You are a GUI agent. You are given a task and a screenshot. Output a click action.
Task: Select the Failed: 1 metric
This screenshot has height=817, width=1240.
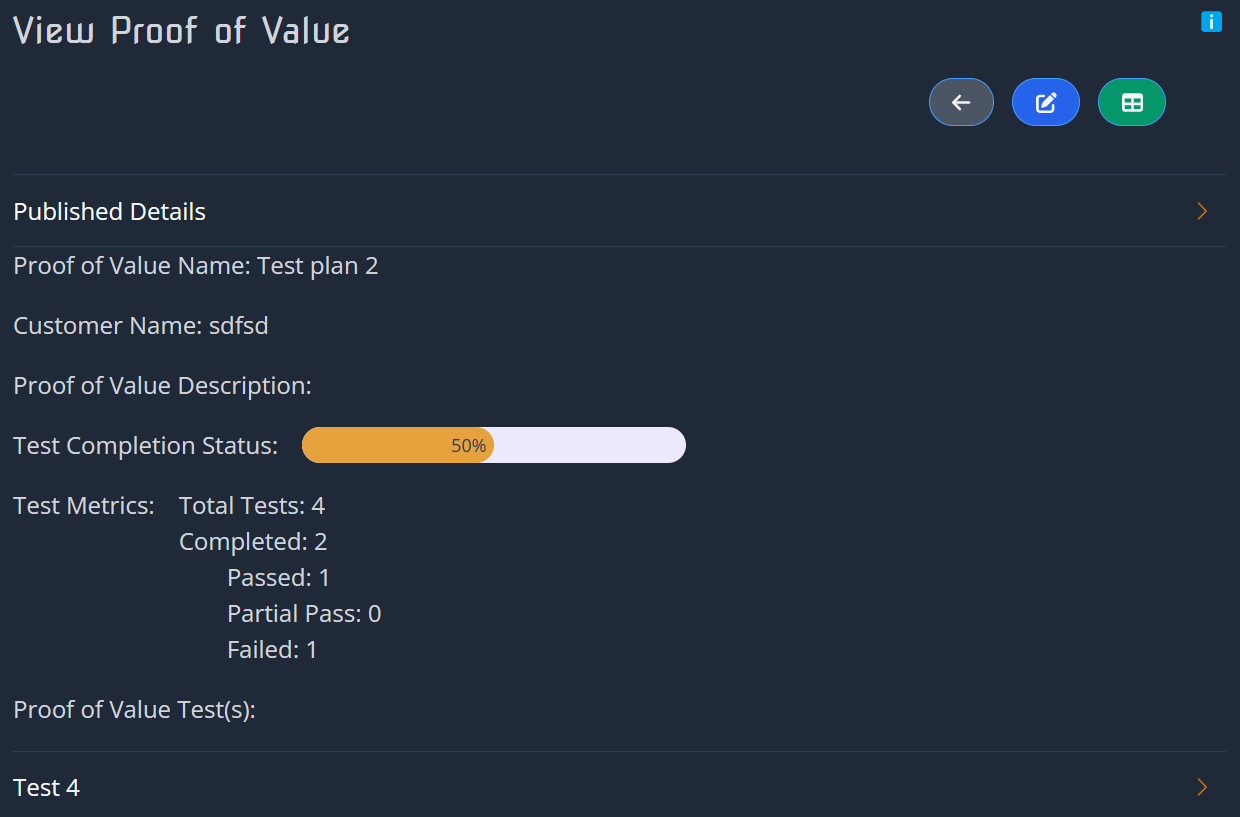coord(272,650)
